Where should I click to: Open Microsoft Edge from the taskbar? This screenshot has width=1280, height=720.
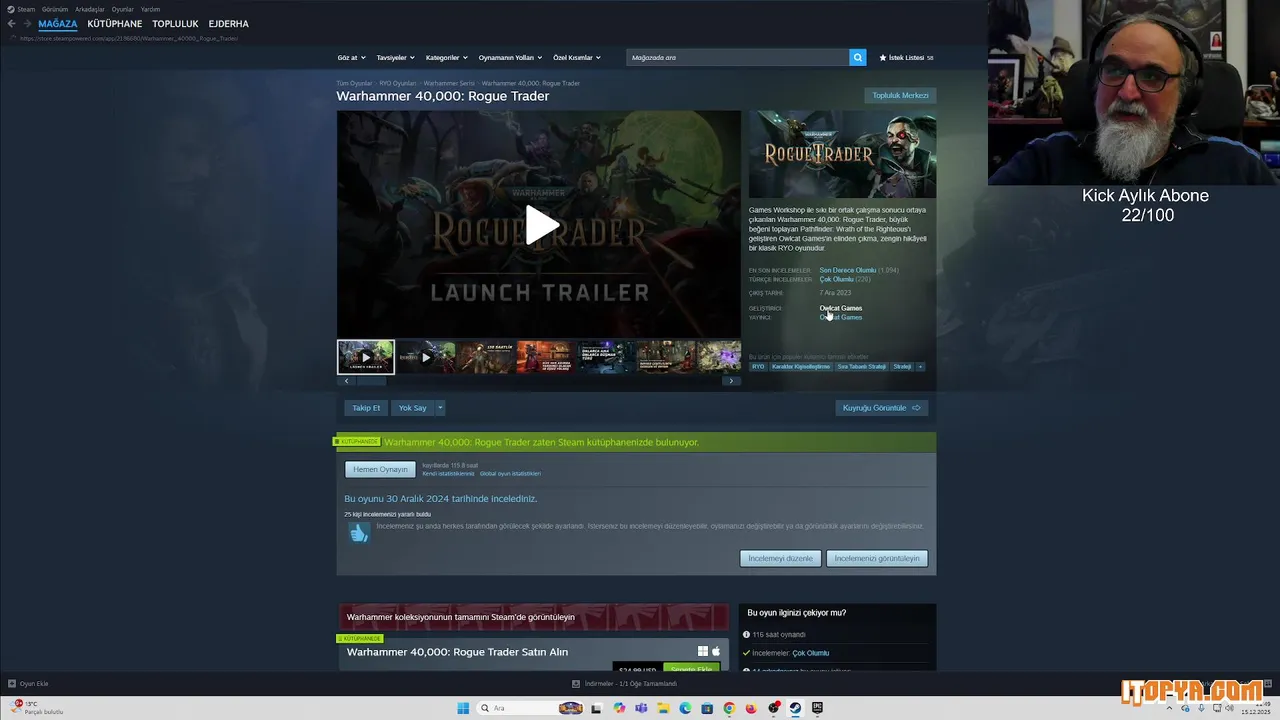point(685,708)
